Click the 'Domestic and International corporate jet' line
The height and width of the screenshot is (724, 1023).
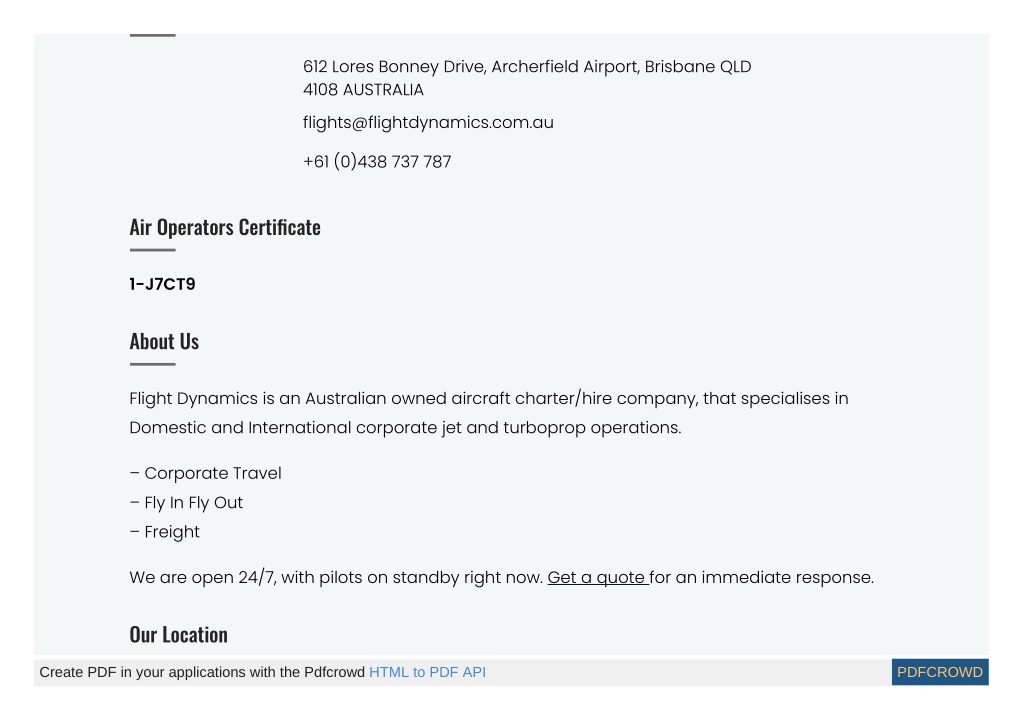point(405,428)
